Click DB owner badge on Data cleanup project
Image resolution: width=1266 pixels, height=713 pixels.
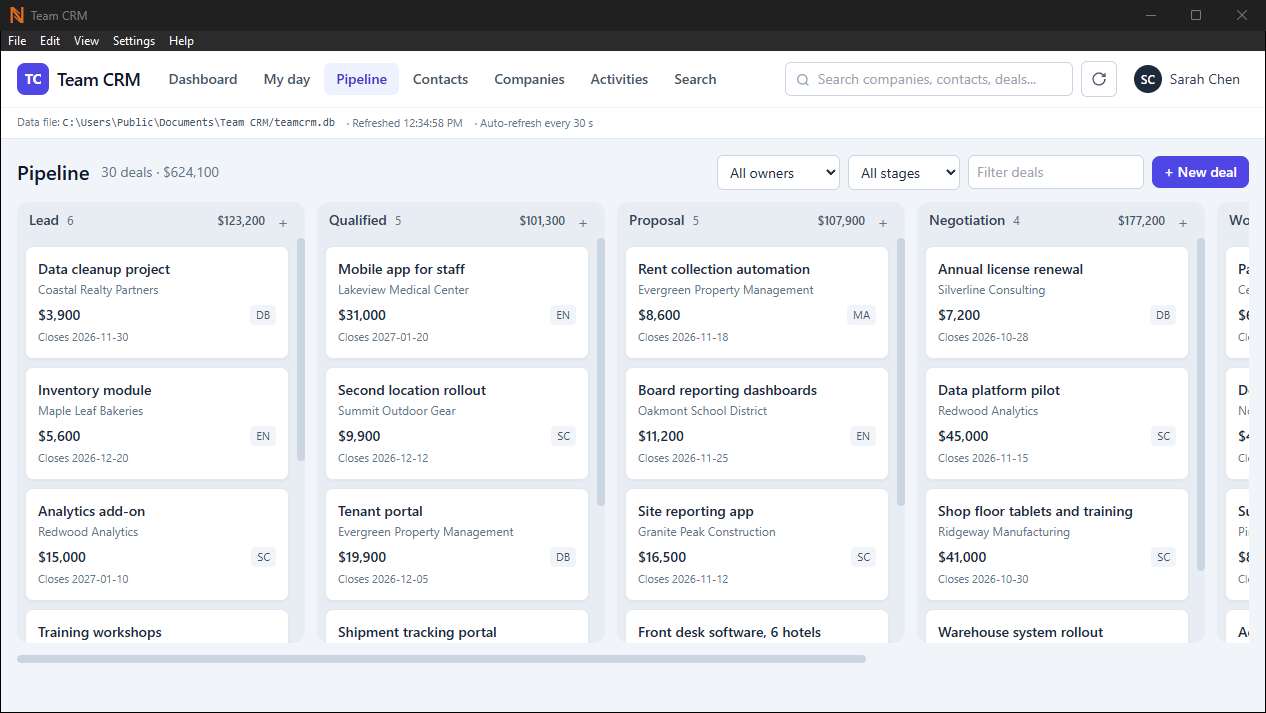[x=263, y=315]
